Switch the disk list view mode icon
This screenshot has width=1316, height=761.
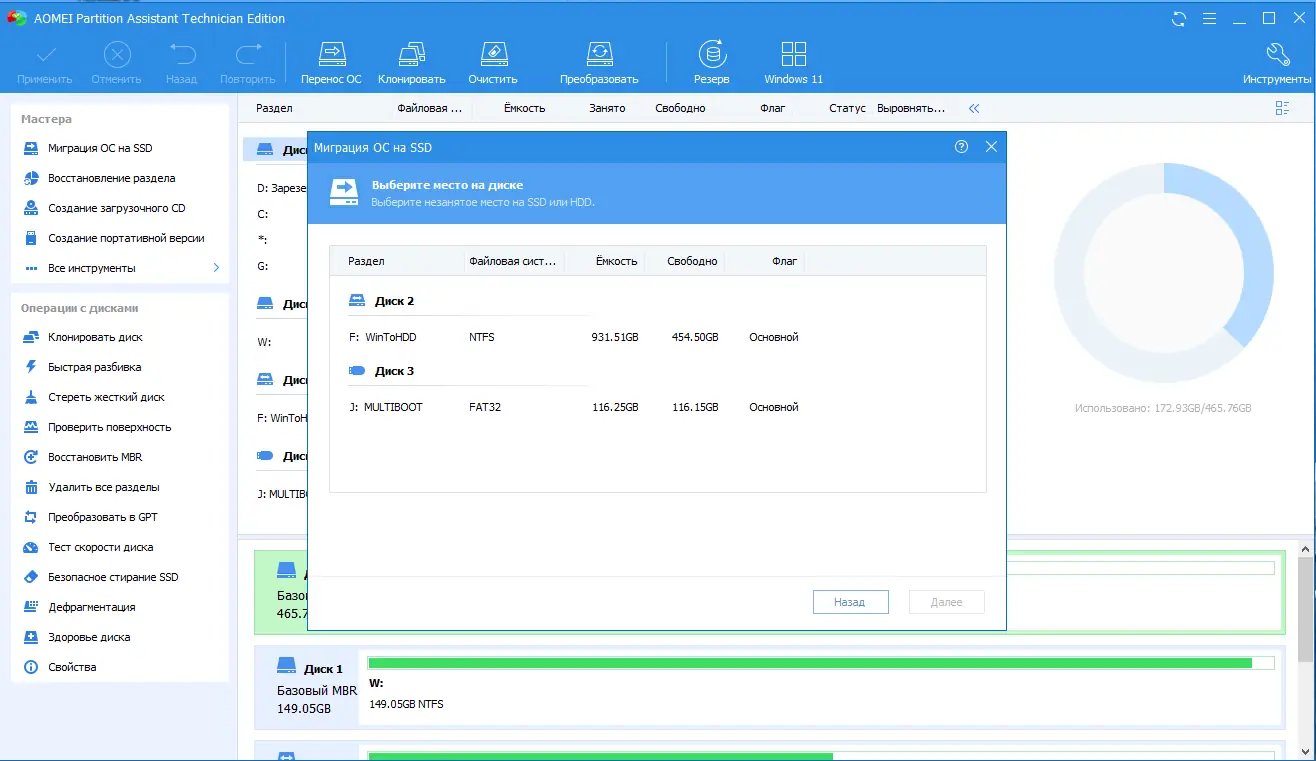coord(1283,108)
